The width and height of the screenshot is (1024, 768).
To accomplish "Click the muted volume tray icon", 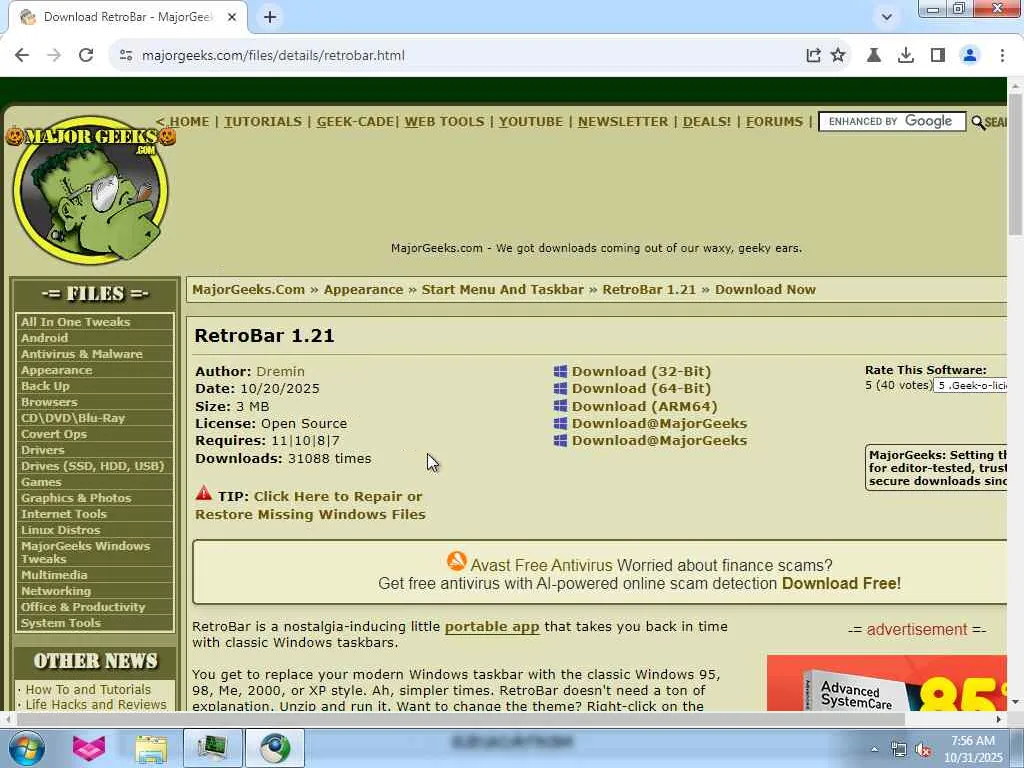I will pyautogui.click(x=923, y=750).
